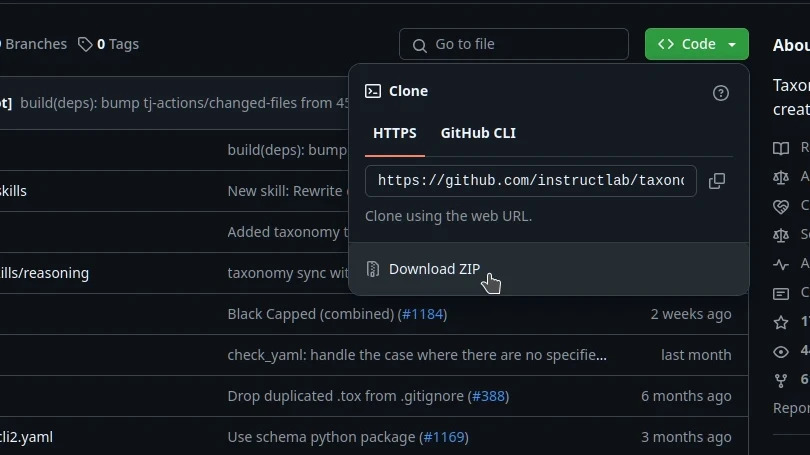This screenshot has height=455, width=810.
Task: Open pull request link #388
Action: (489, 396)
